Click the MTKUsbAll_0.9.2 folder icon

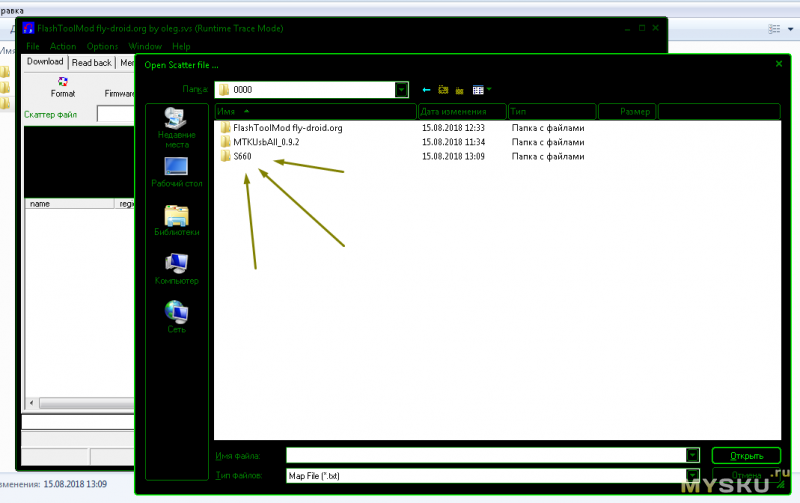[x=226, y=142]
